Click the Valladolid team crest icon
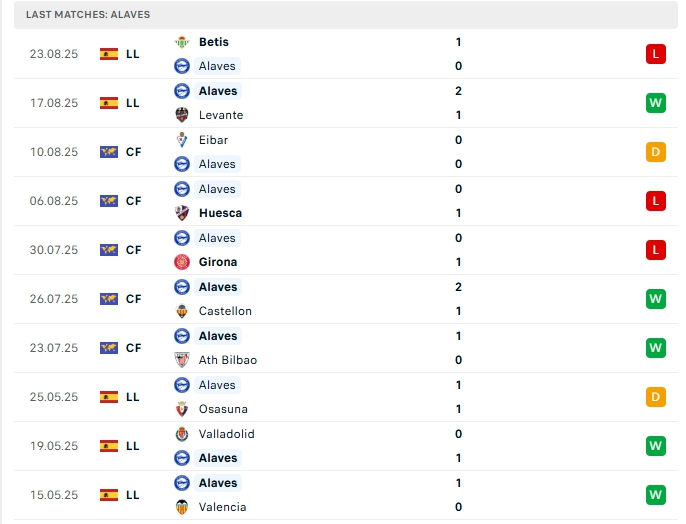Image resolution: width=686 pixels, height=524 pixels. [x=182, y=434]
